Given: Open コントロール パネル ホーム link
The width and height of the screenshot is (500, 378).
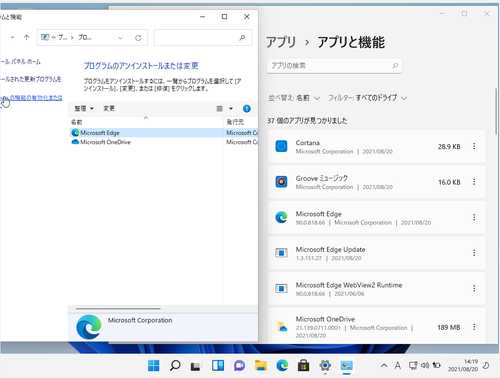Looking at the screenshot, I should pos(21,62).
